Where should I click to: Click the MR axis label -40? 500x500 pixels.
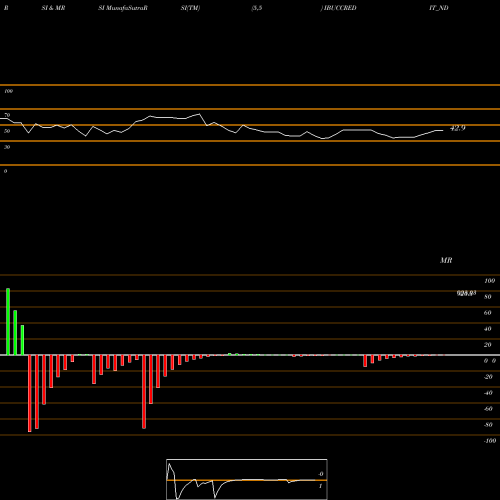pos(488,393)
